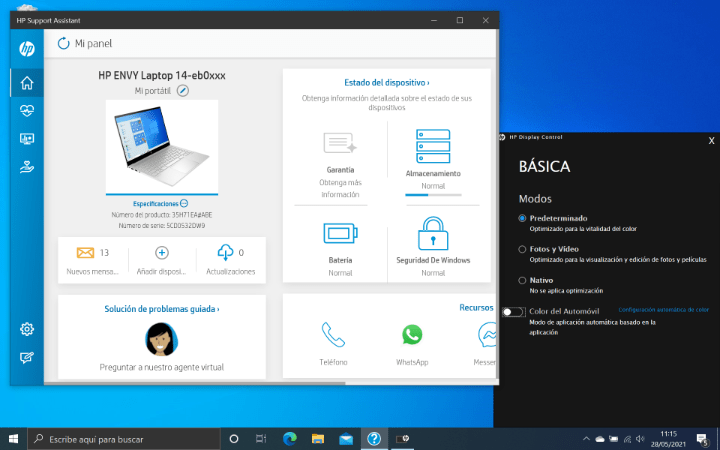
Task: Click the BÁSICA heading in Display Control
Action: point(544,166)
